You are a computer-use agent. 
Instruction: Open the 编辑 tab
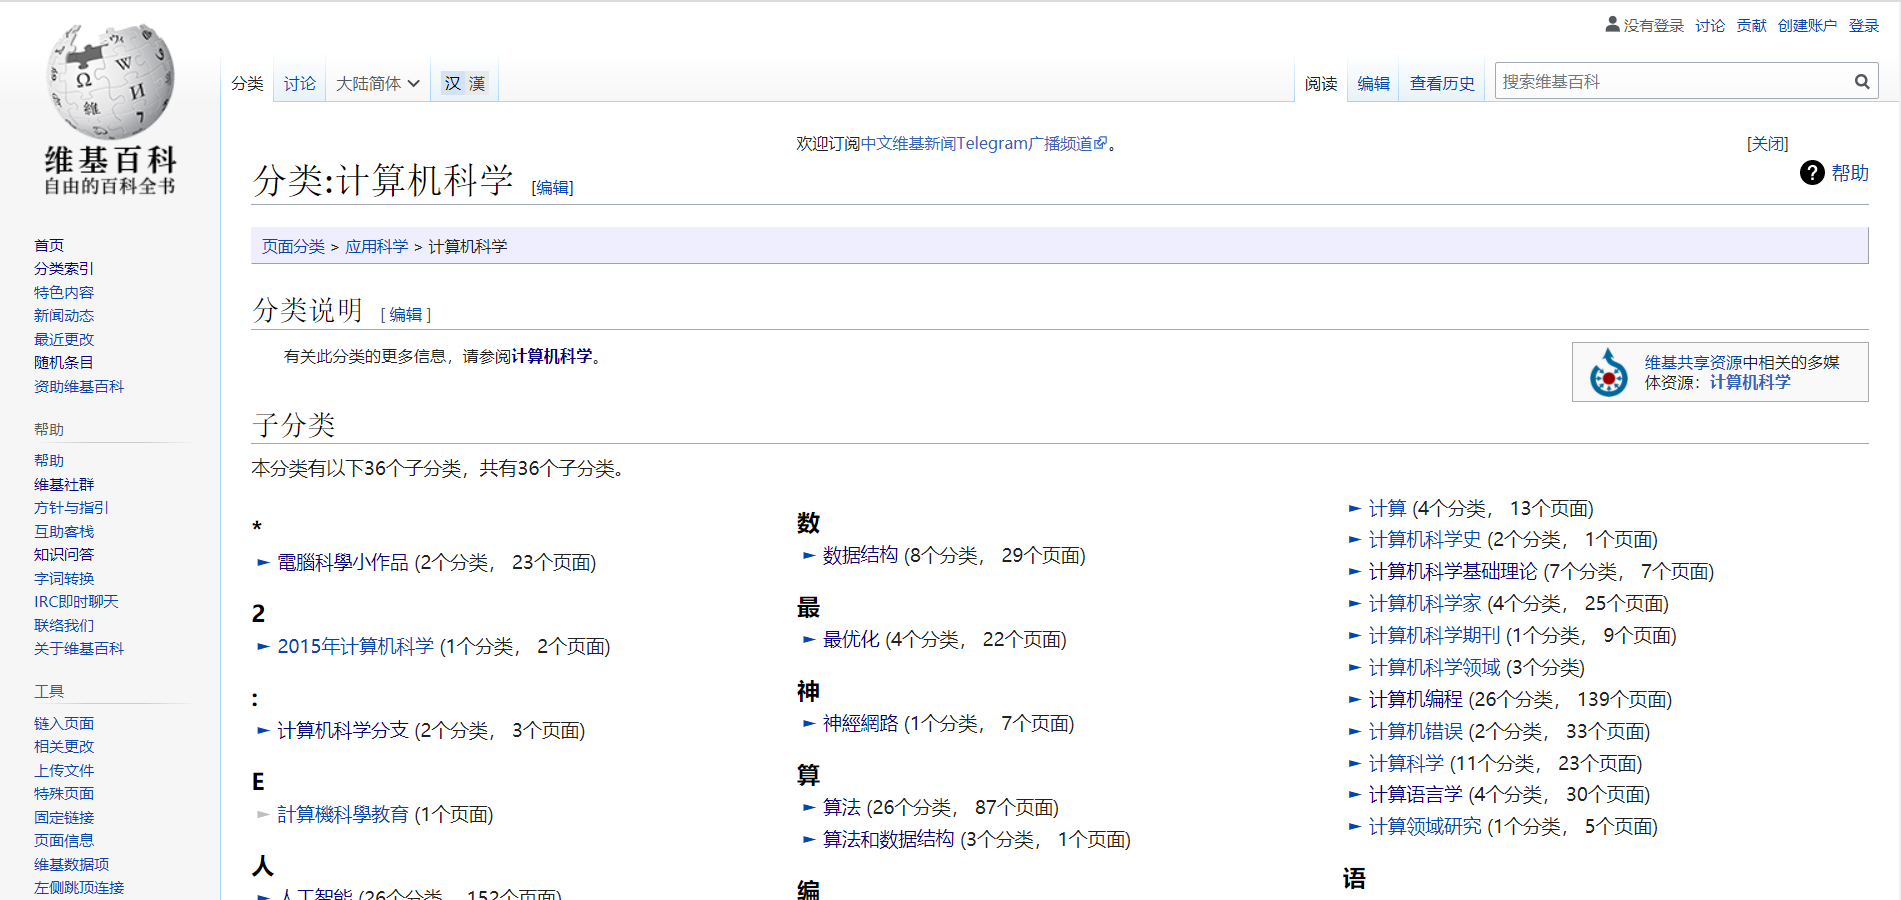tap(1373, 84)
